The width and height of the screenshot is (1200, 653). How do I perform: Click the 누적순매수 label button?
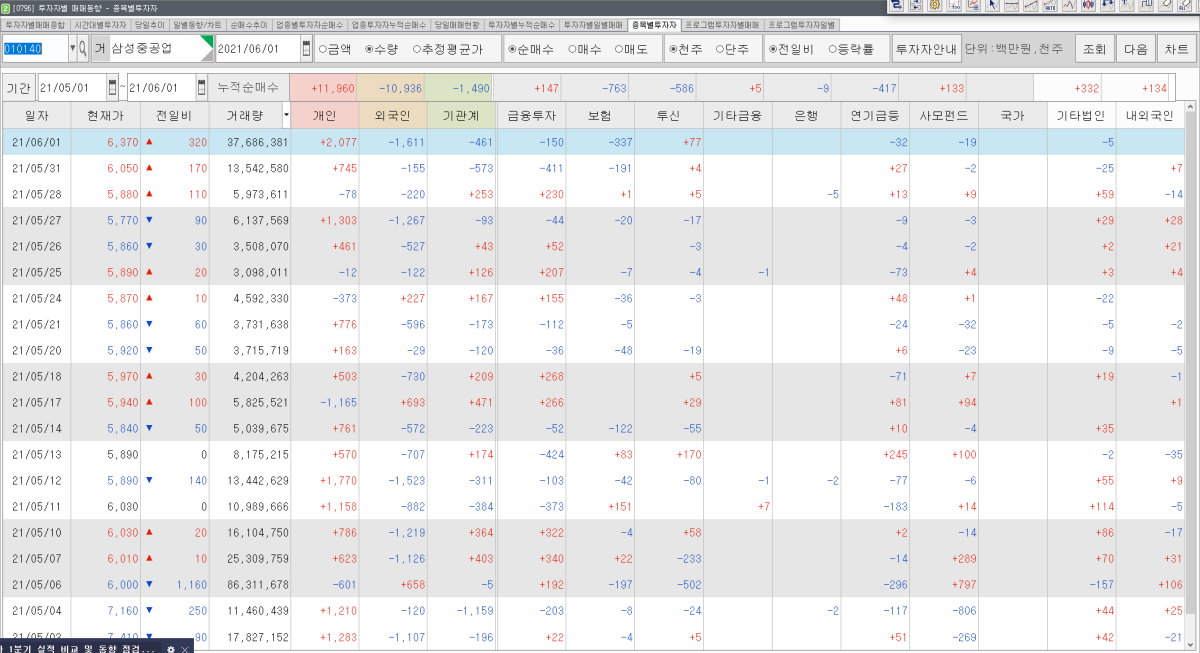pyautogui.click(x=250, y=88)
